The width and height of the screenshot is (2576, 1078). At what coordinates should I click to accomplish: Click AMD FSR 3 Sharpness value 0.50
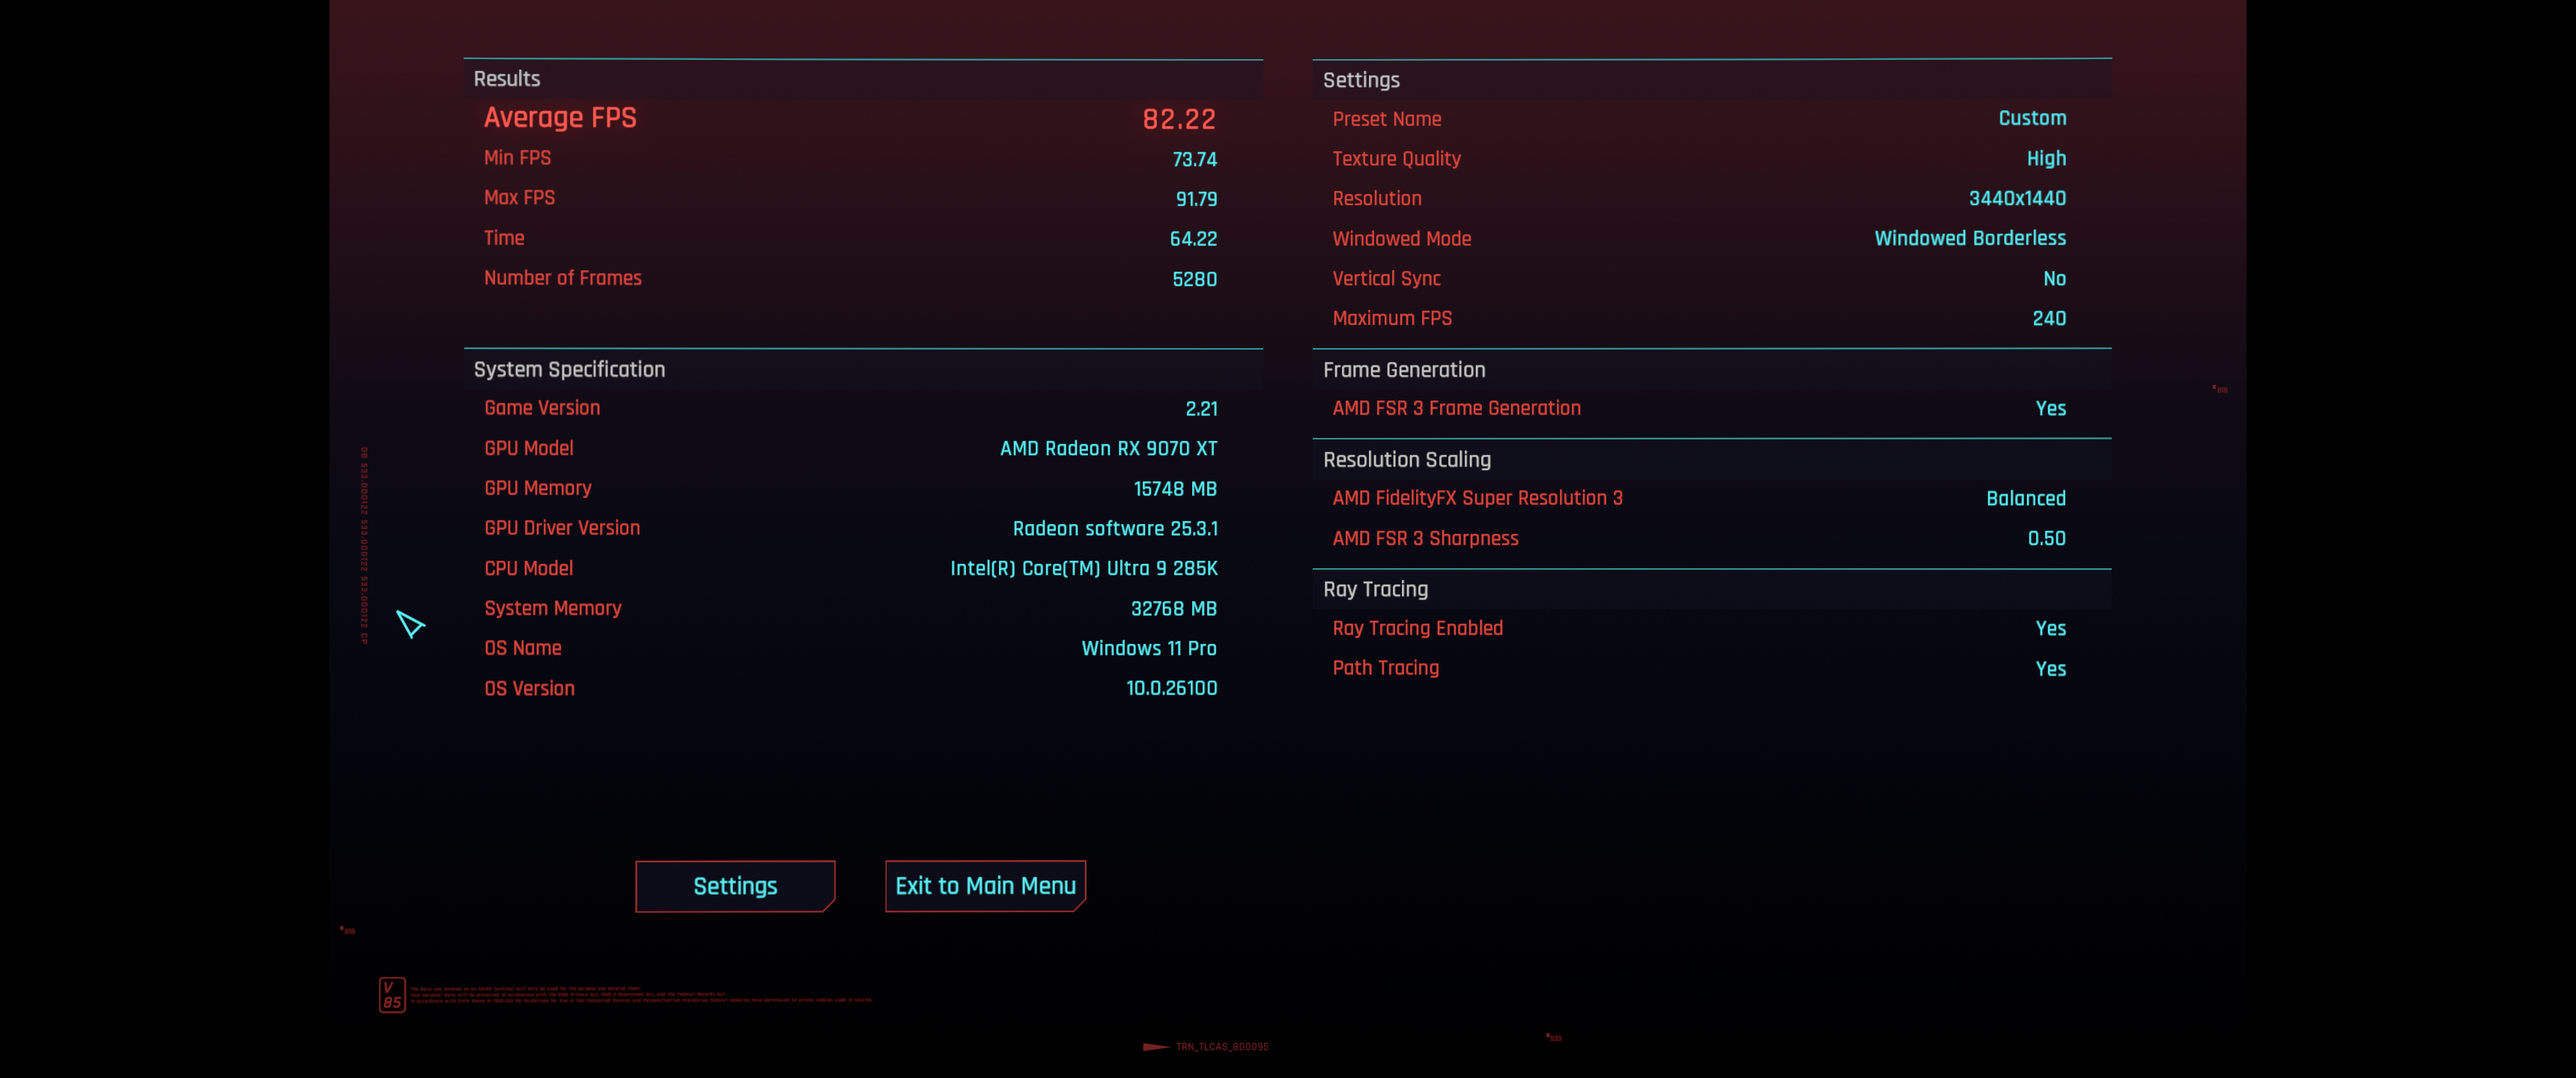click(2046, 539)
